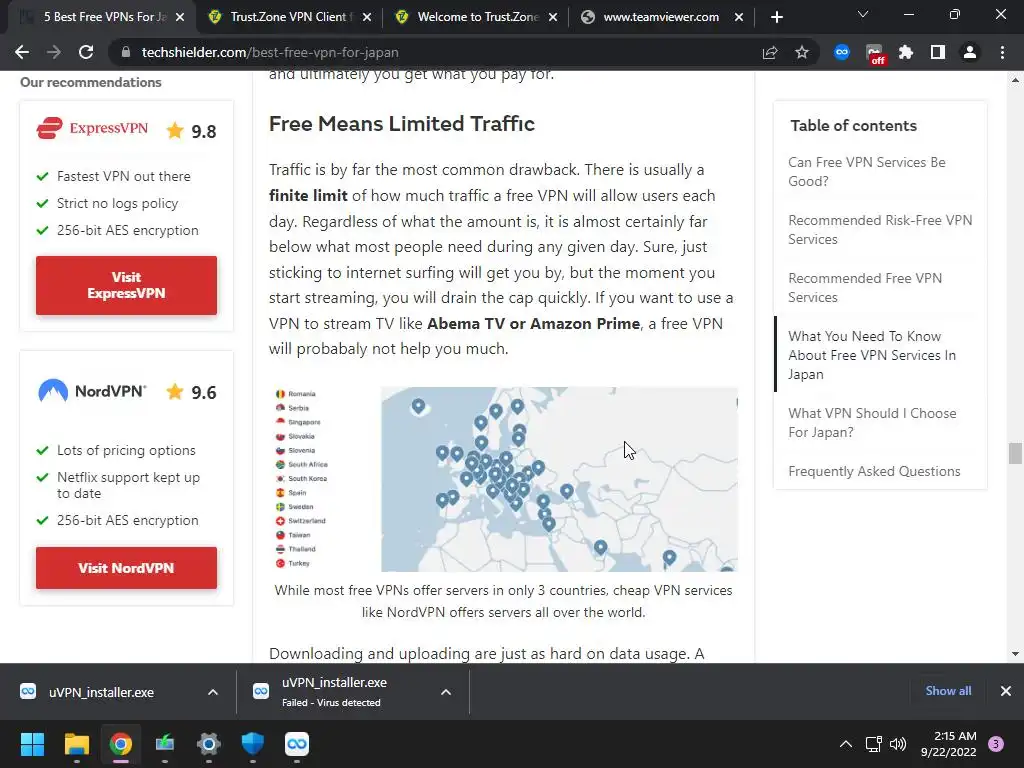Image resolution: width=1024 pixels, height=768 pixels.
Task: Go forward to next page
Action: click(54, 52)
